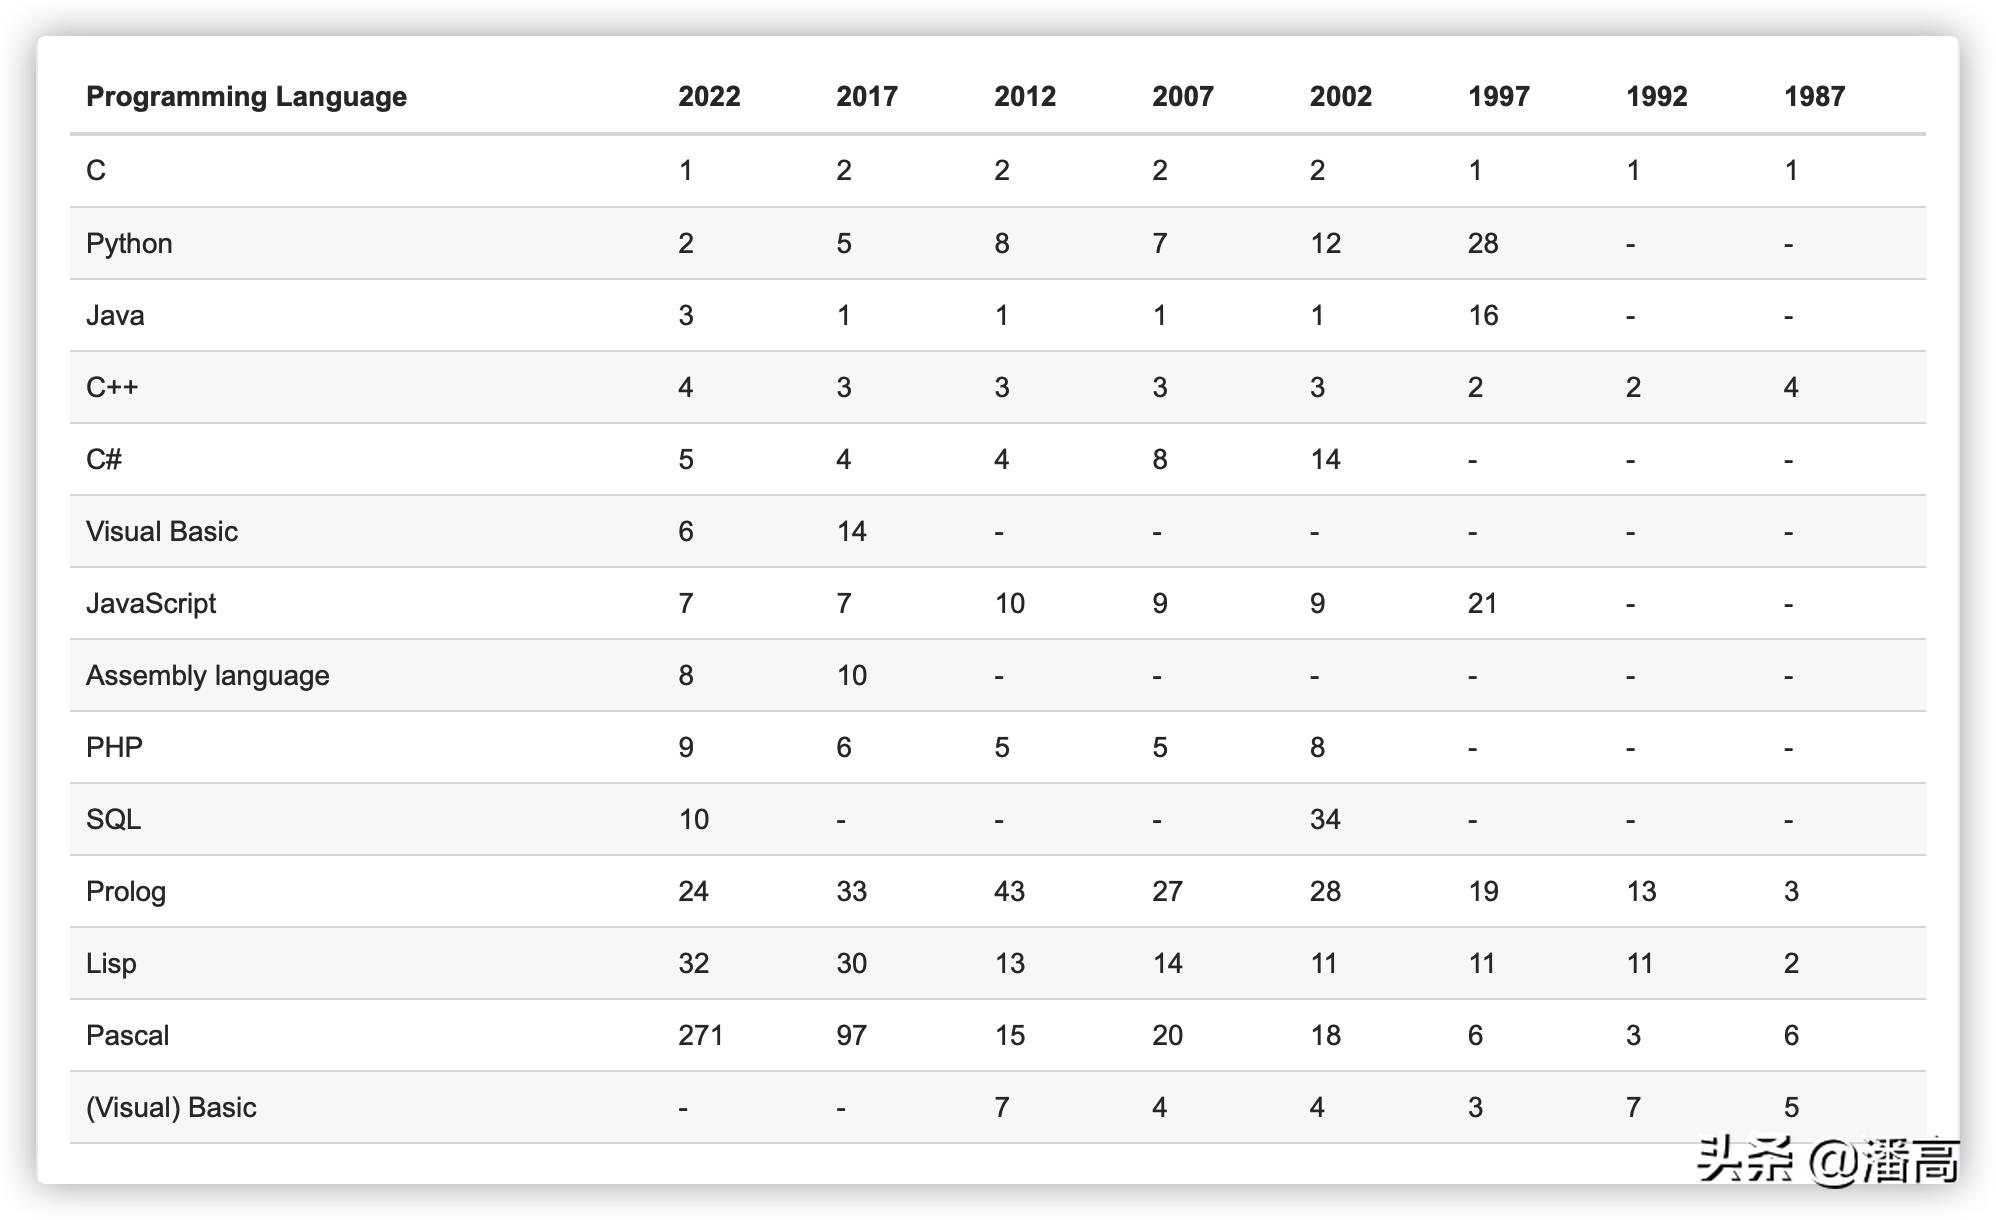Click the C# language name
This screenshot has height=1220, width=1996.
click(104, 460)
